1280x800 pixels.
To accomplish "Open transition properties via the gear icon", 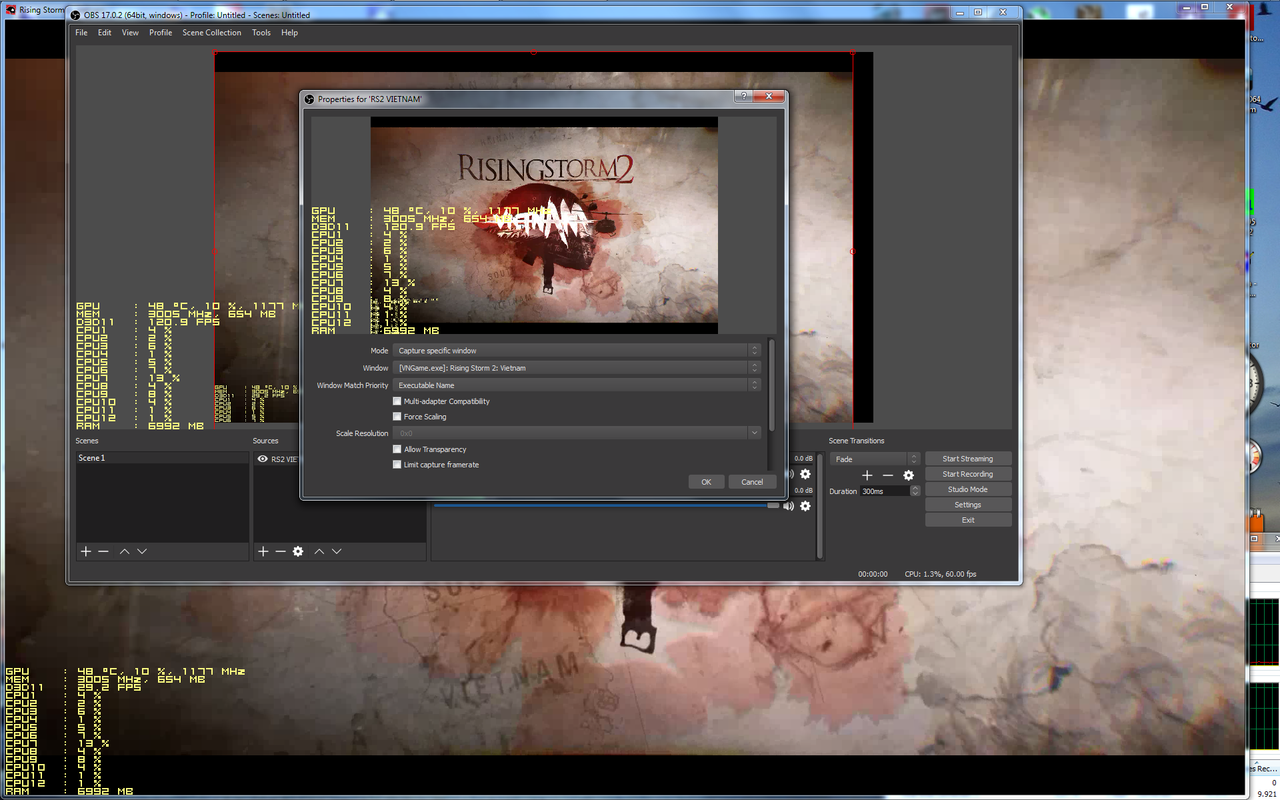I will 908,476.
